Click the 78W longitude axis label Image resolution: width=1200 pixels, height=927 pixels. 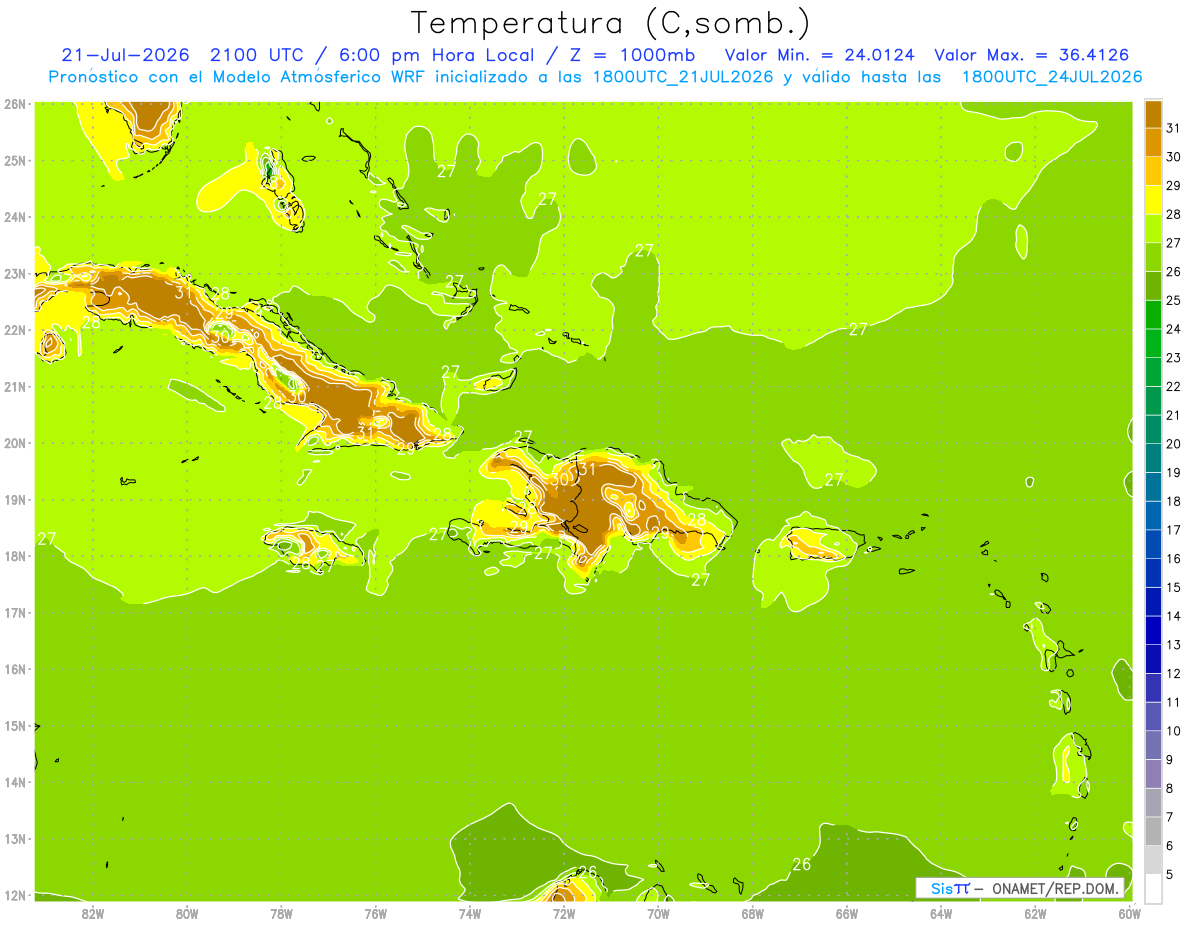281,913
